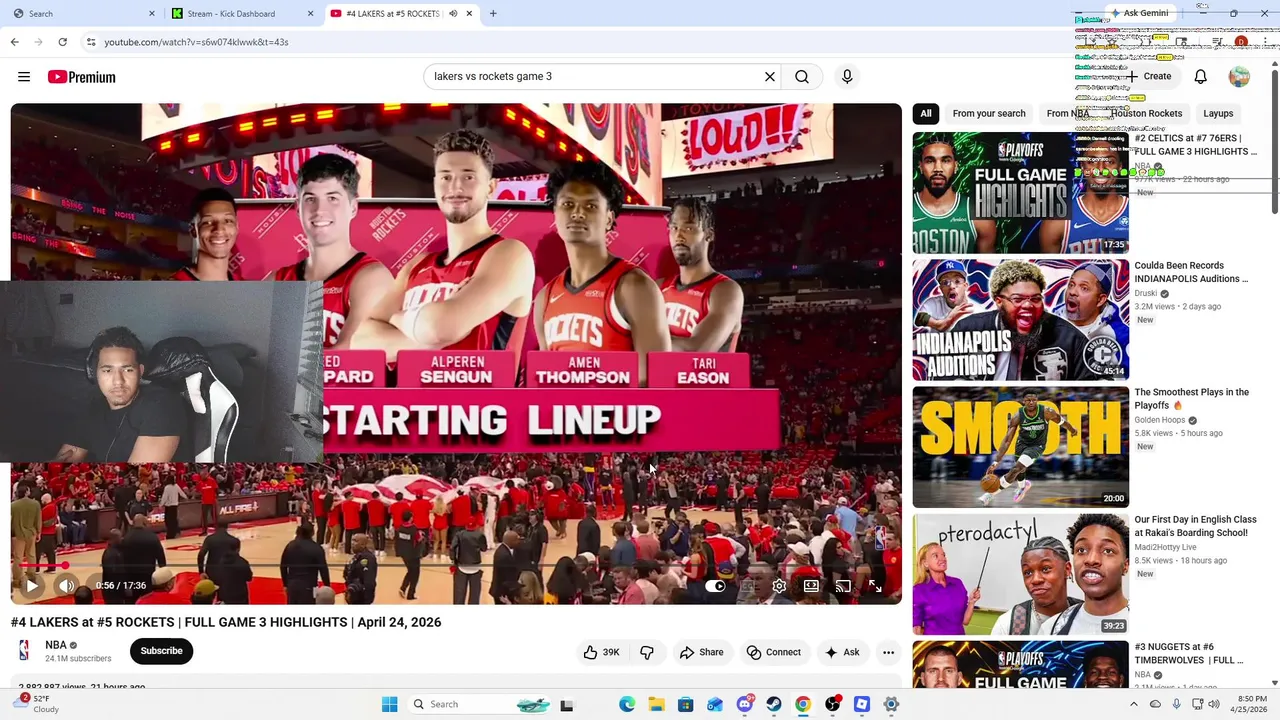The width and height of the screenshot is (1280, 720).
Task: Cast video with Play on TV icon
Action: [843, 586]
